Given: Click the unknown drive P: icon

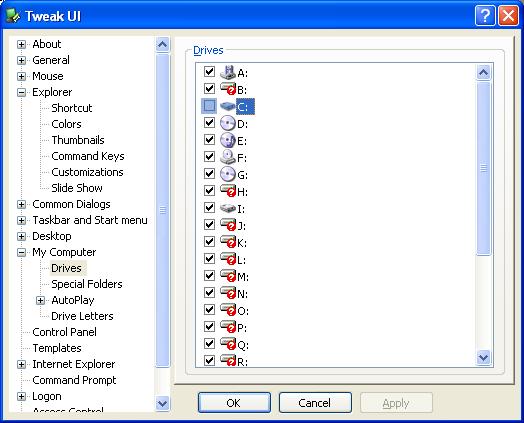Looking at the screenshot, I should point(228,327).
